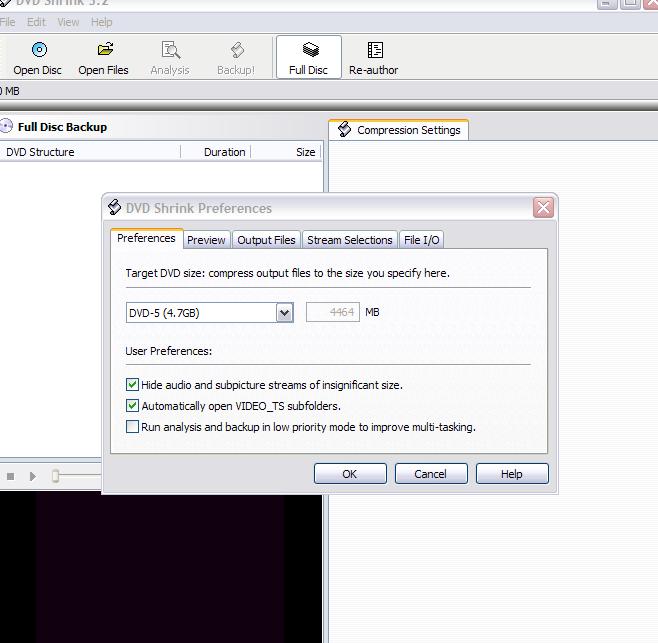
Task: Click the Full Disc Backup disc icon
Action: click(x=5, y=126)
